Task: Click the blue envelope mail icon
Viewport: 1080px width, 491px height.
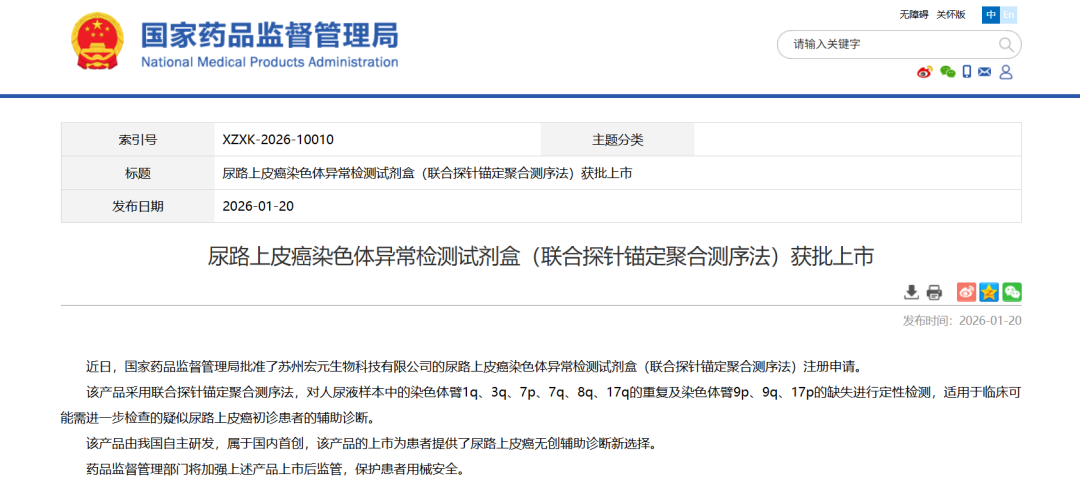Action: click(x=985, y=72)
